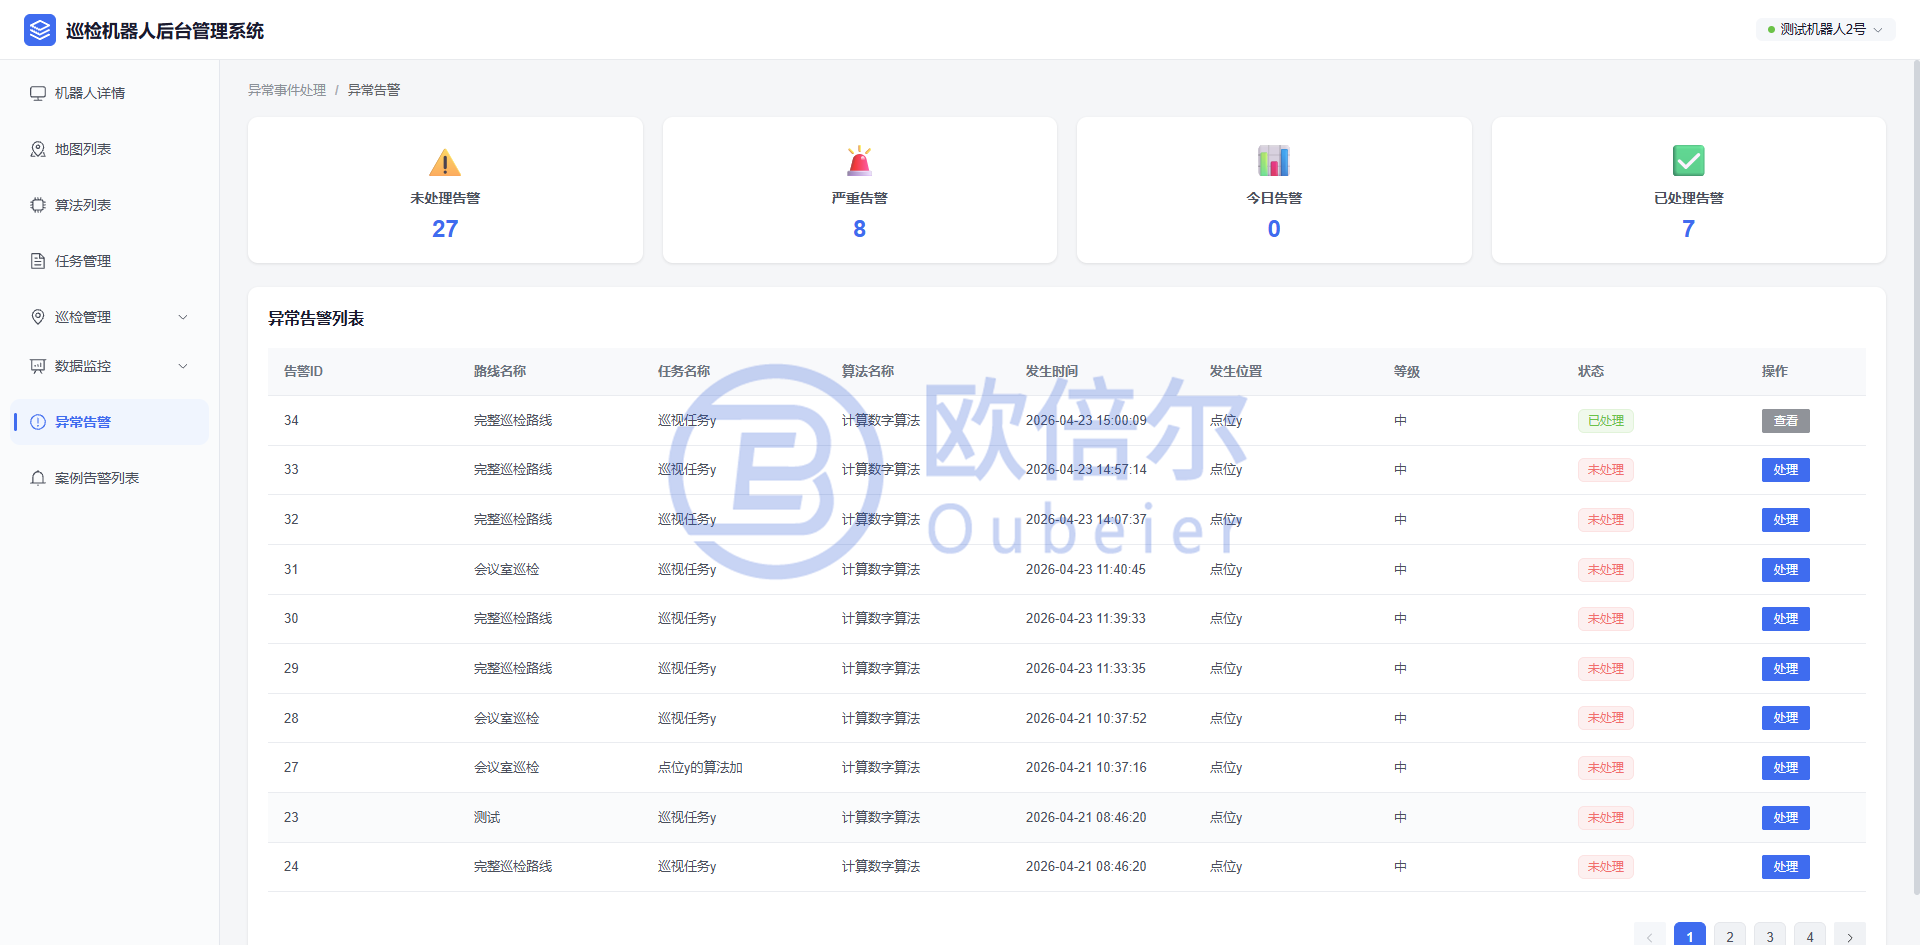Click the chart icon beside 数据监控
Screen dimensions: 1920x945
pos(38,366)
